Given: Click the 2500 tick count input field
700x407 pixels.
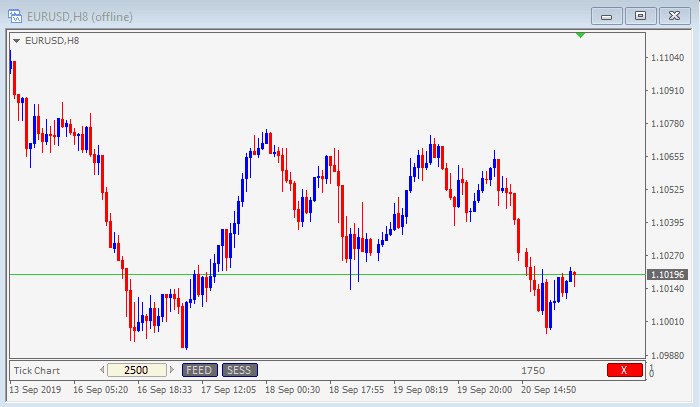Looking at the screenshot, I should coord(136,370).
